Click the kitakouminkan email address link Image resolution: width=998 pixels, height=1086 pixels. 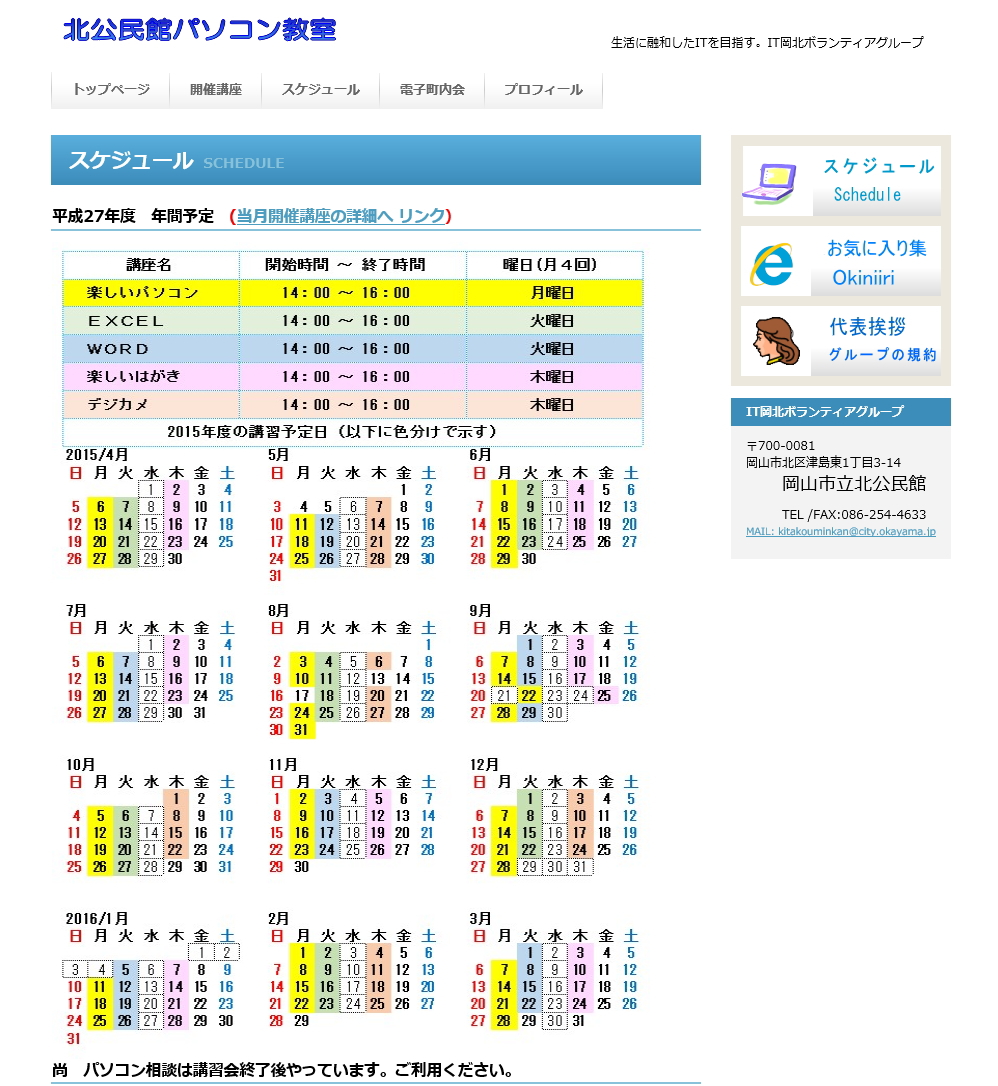click(x=840, y=531)
